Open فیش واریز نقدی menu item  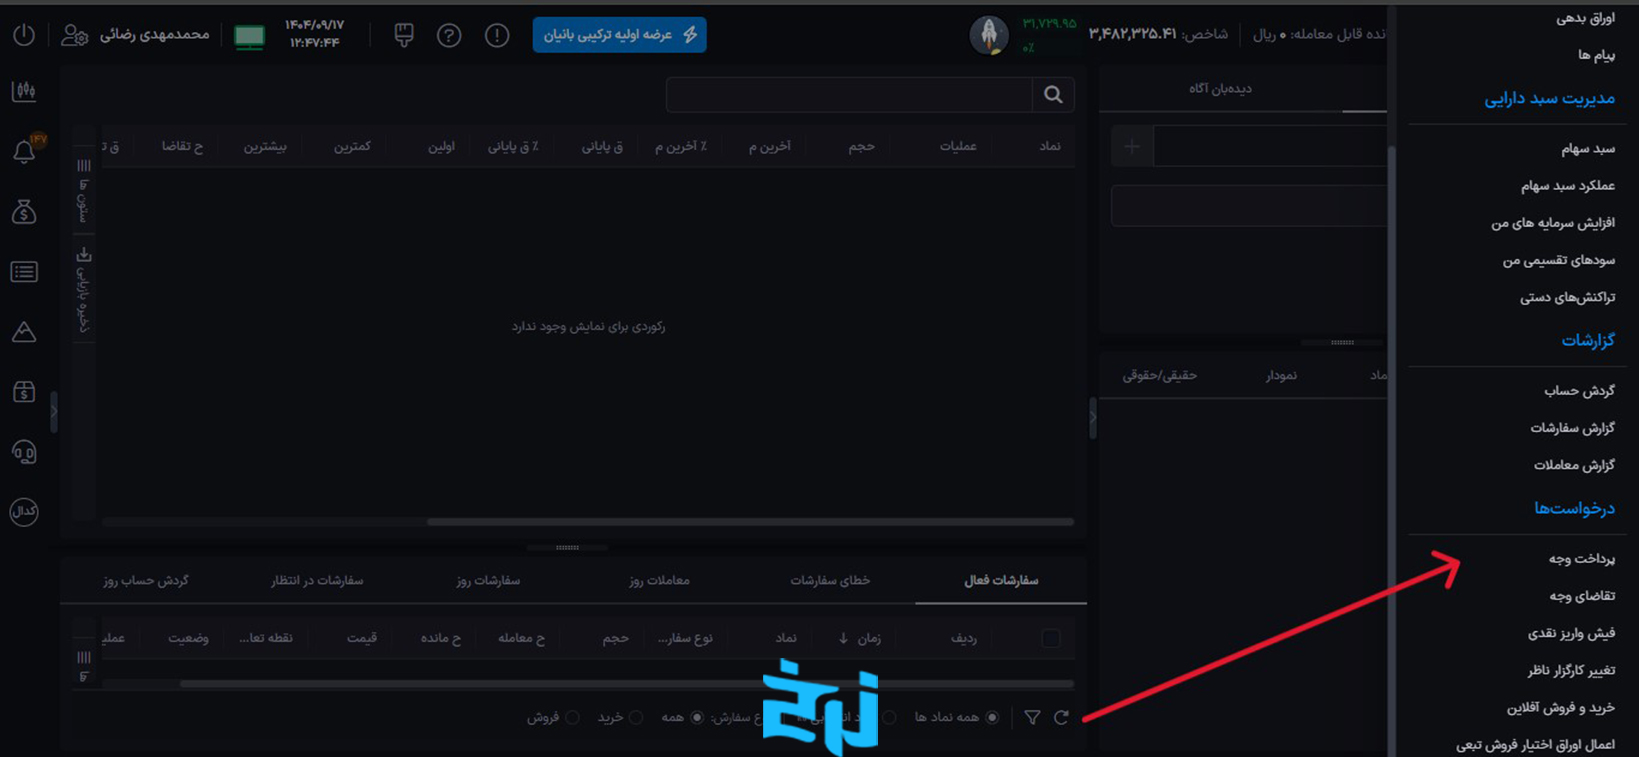click(1571, 633)
